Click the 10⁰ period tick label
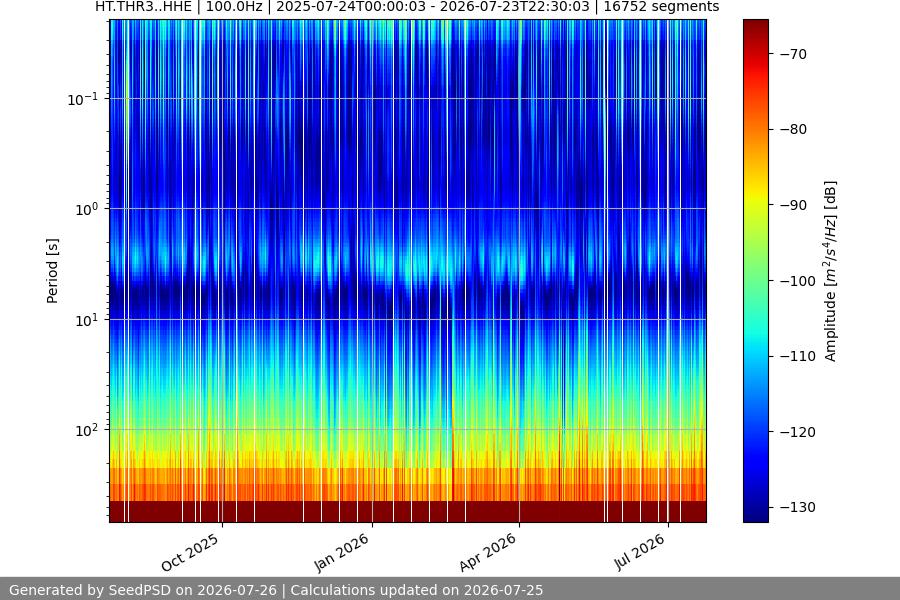Viewport: 900px width, 600px height. [x=87, y=209]
